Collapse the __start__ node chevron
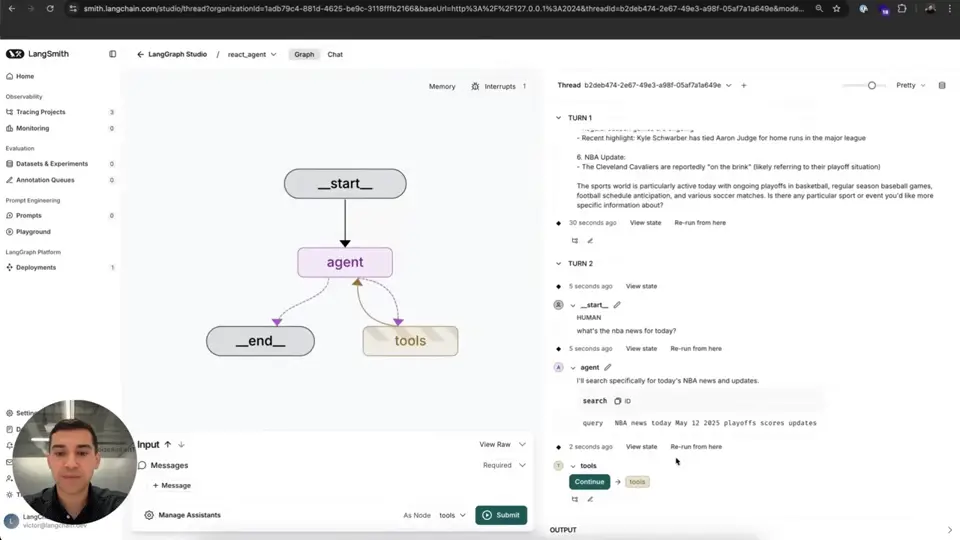 (573, 305)
